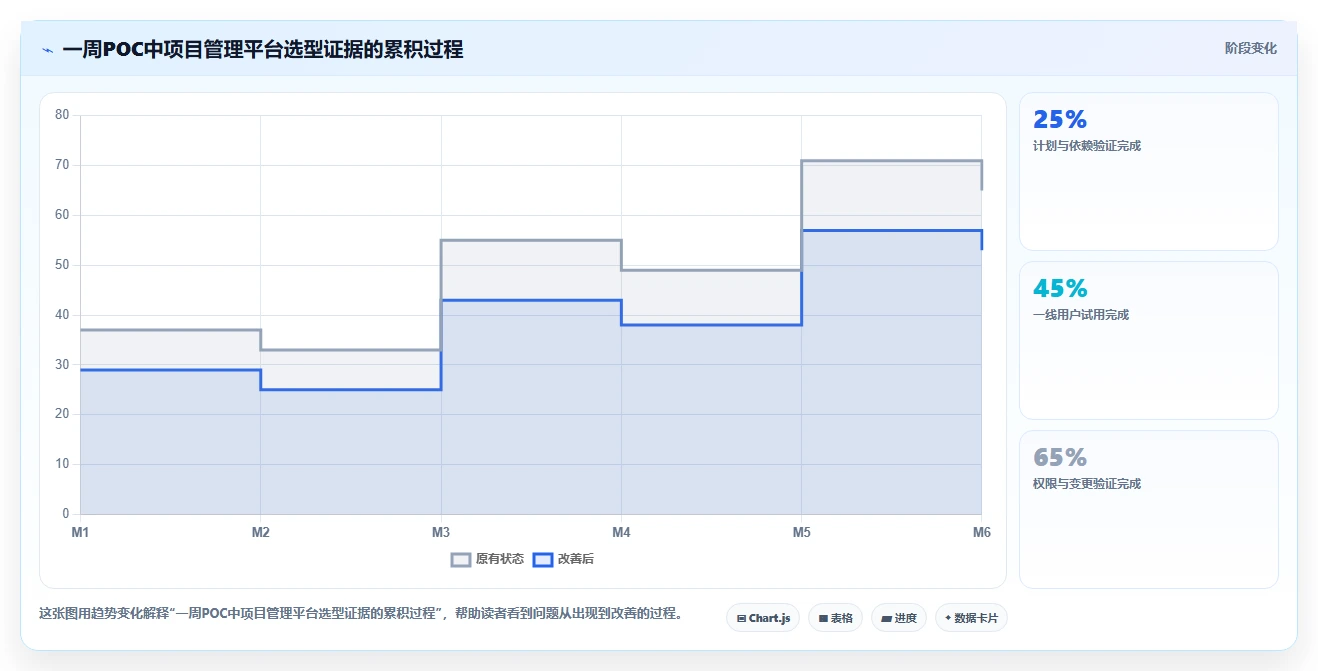This screenshot has width=1318, height=671.
Task: Select the 65% 权限与变更验证完成 card
Action: point(1148,509)
